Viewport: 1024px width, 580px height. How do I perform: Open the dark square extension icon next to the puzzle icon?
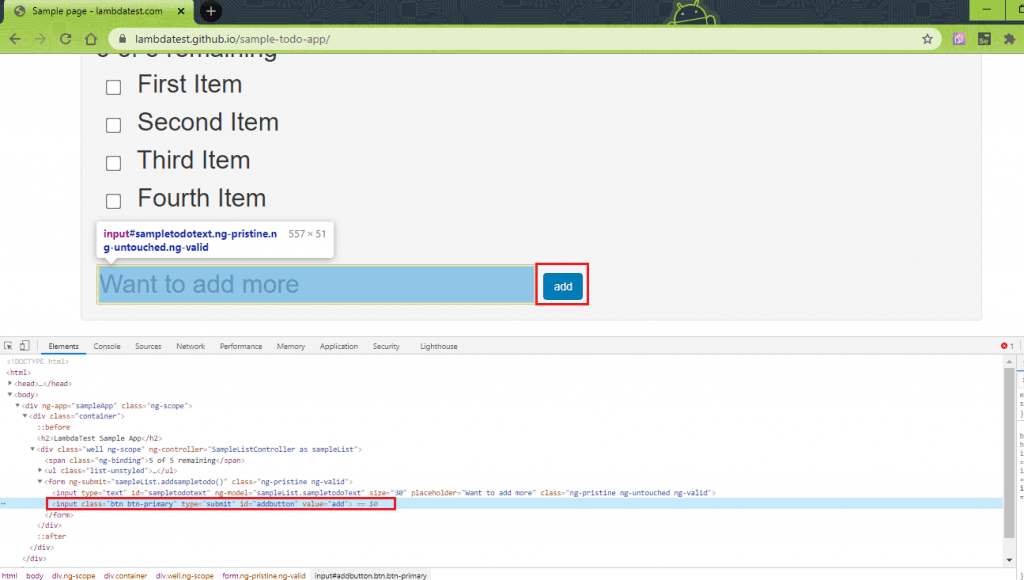[984, 39]
